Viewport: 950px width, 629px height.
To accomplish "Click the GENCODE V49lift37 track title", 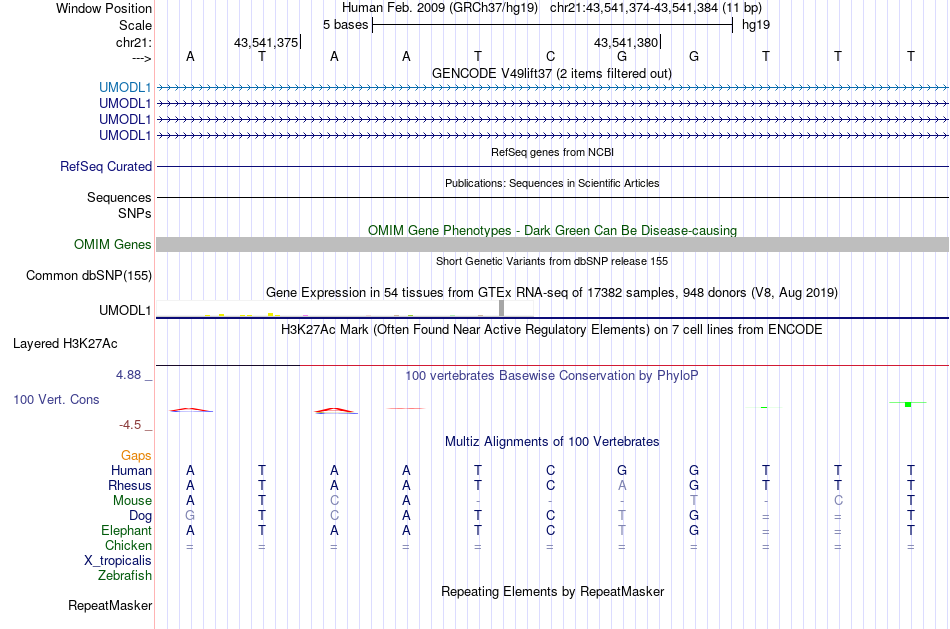I will click(552, 73).
